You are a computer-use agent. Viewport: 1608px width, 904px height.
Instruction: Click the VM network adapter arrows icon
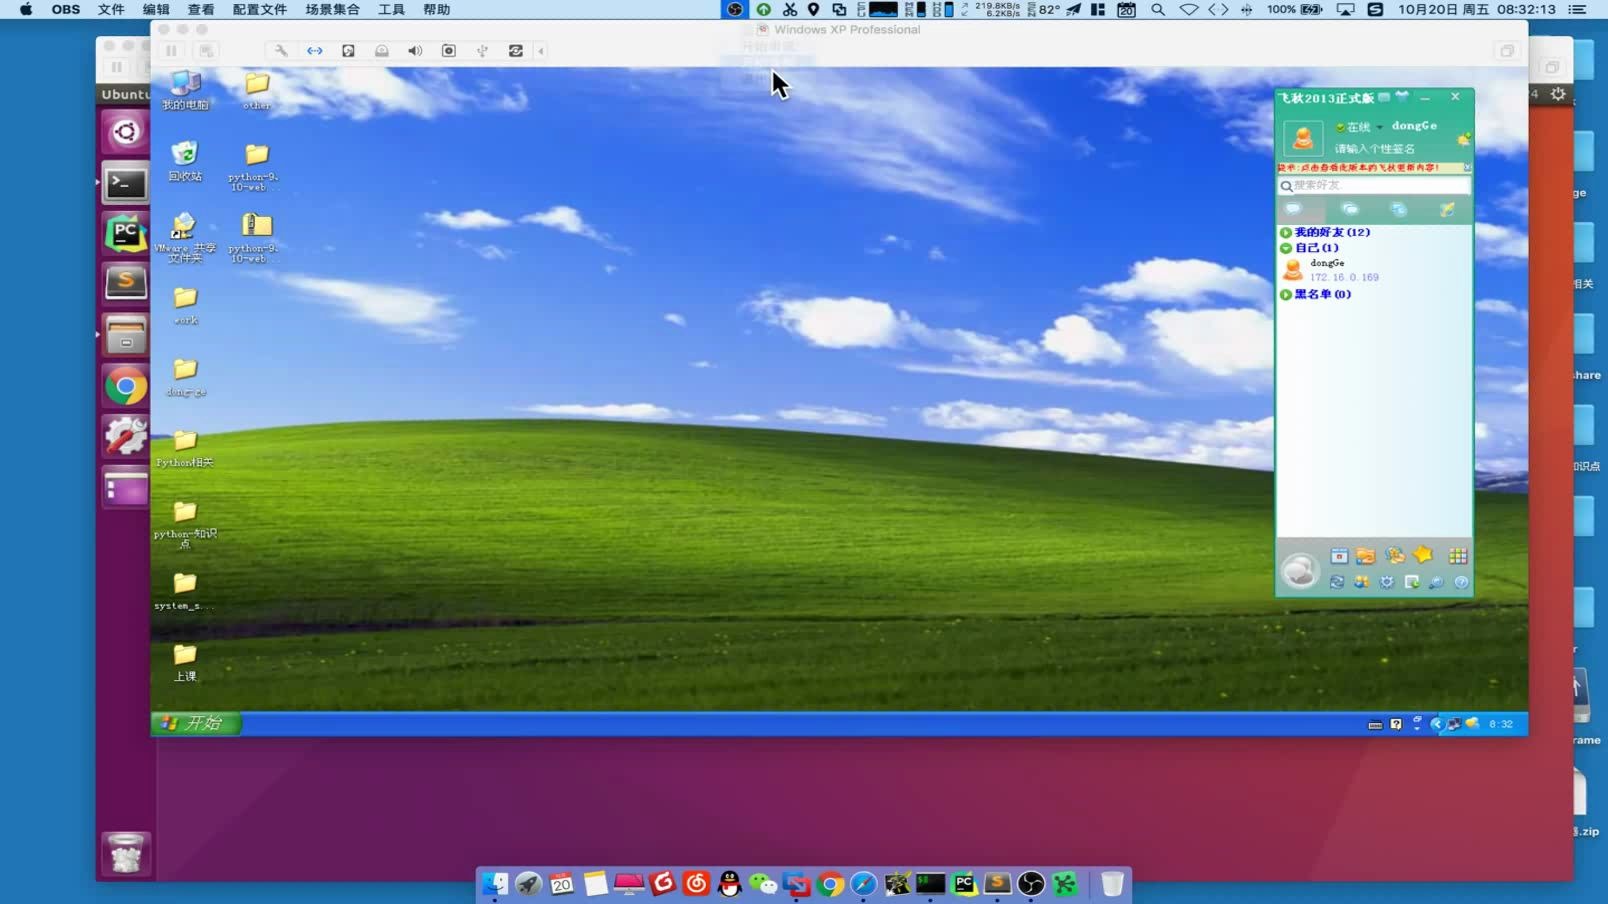[x=315, y=51]
